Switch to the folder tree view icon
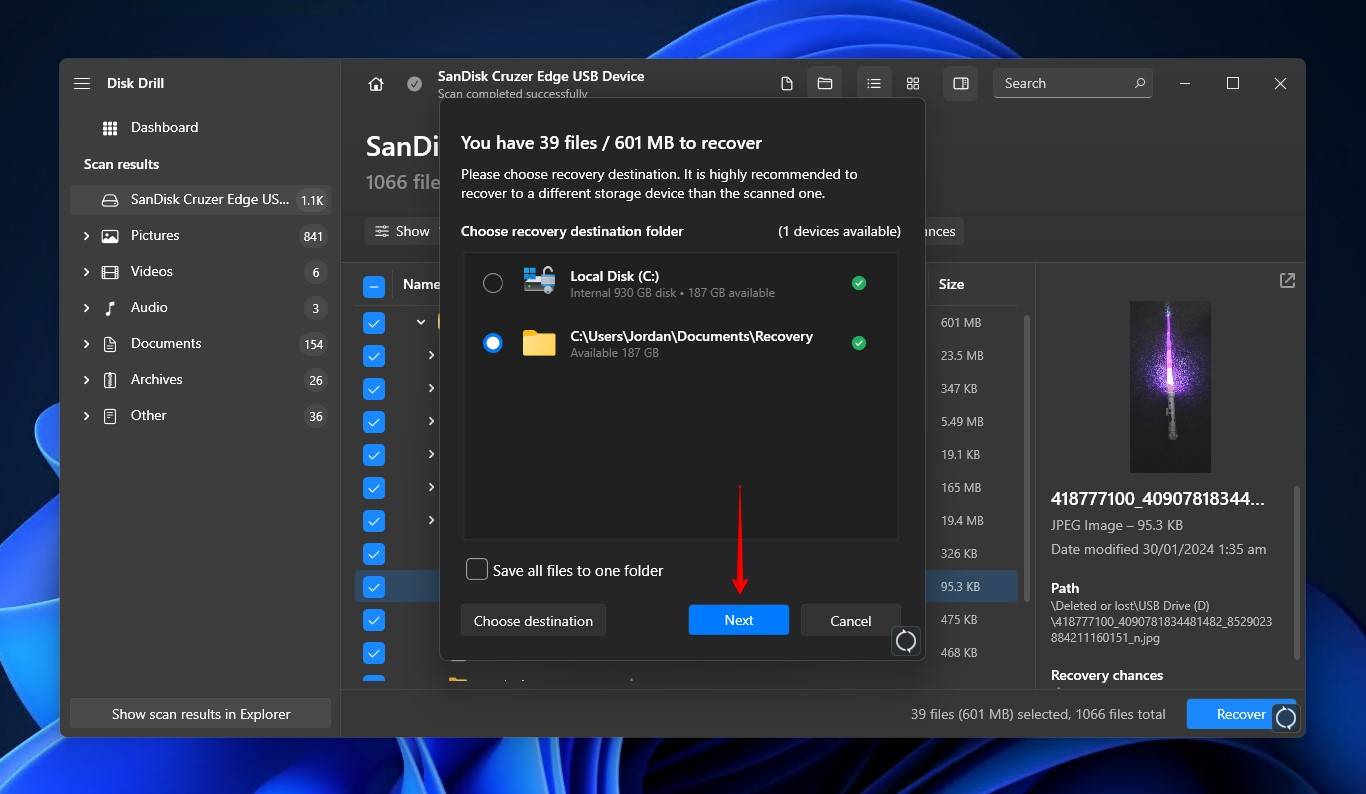This screenshot has height=794, width=1366. click(825, 84)
